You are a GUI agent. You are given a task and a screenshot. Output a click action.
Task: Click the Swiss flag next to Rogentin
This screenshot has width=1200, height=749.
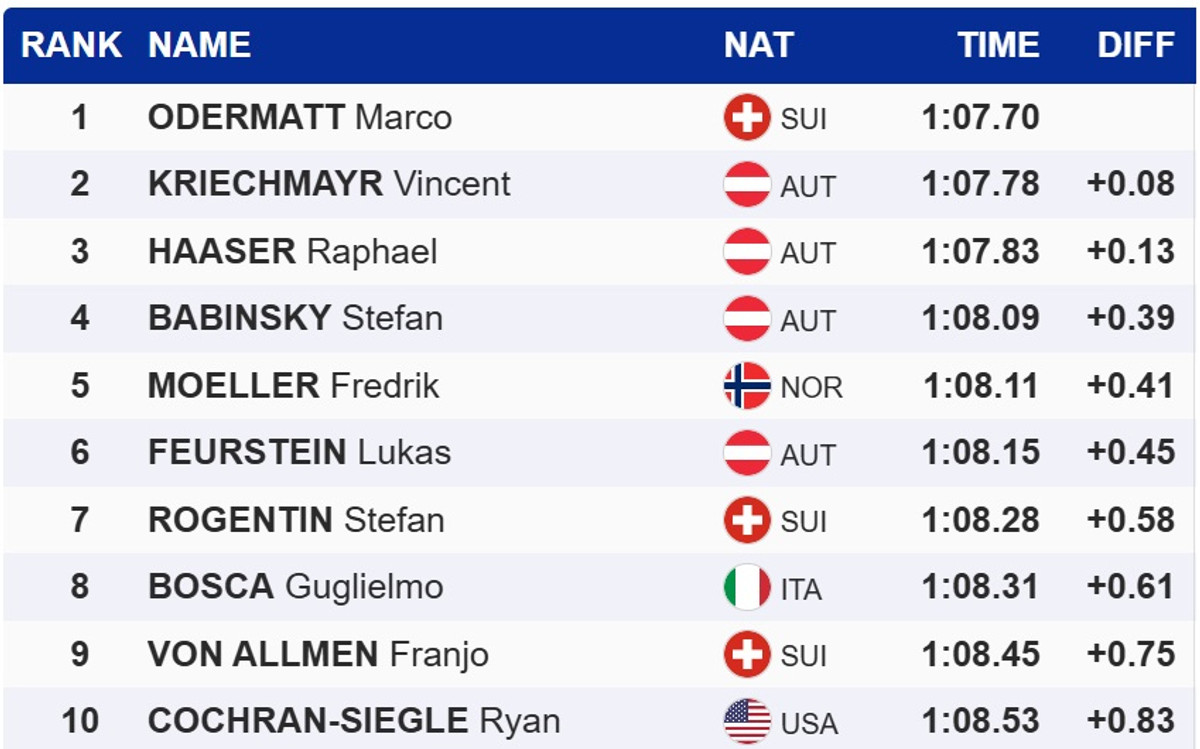point(747,520)
